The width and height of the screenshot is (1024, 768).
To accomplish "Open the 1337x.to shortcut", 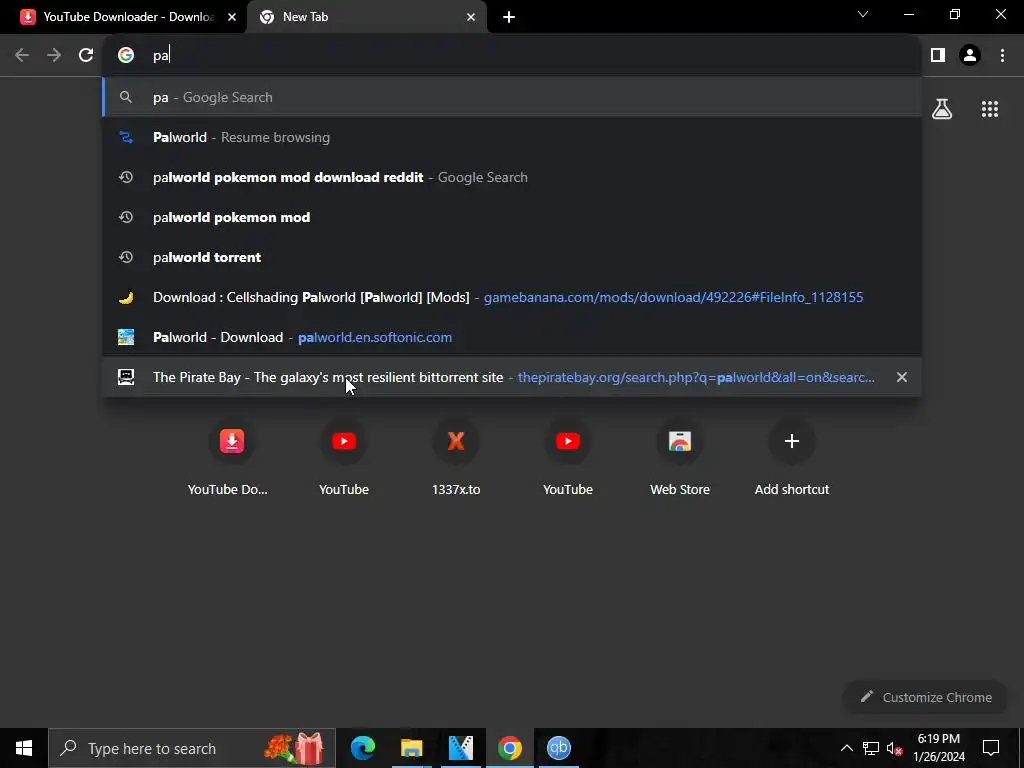I will point(456,458).
